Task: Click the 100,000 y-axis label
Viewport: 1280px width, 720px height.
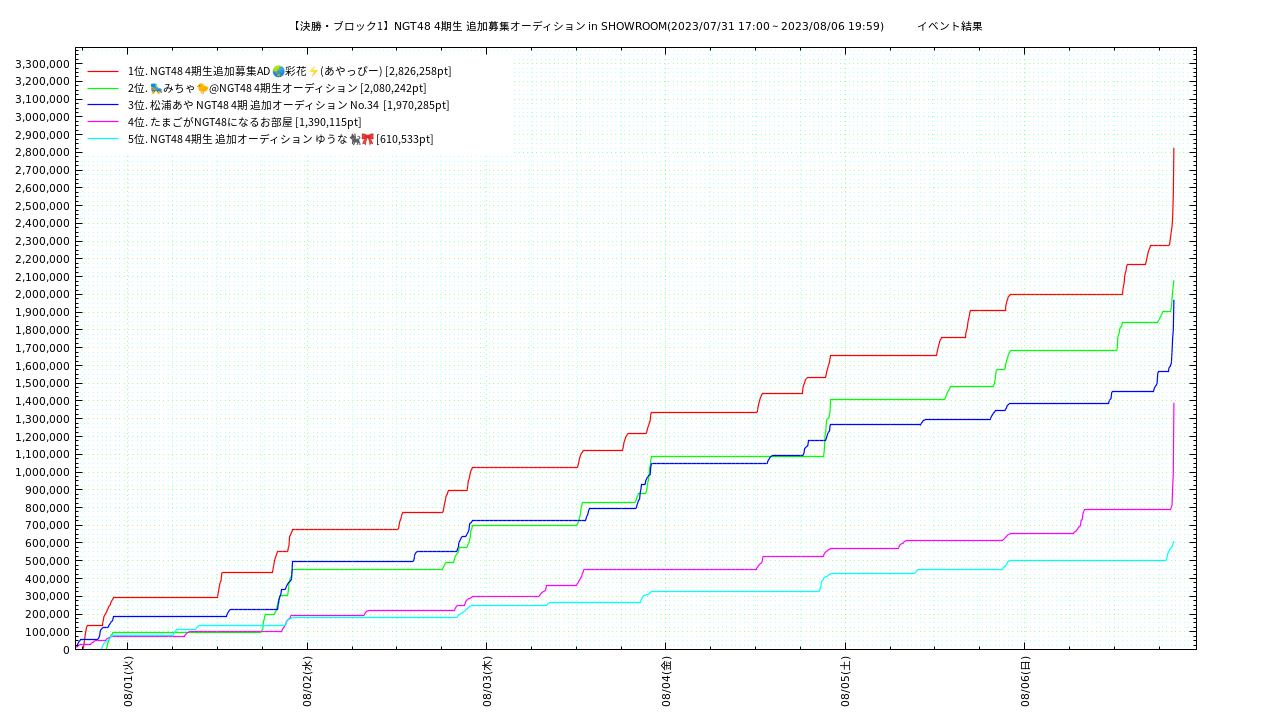Action: tap(47, 632)
